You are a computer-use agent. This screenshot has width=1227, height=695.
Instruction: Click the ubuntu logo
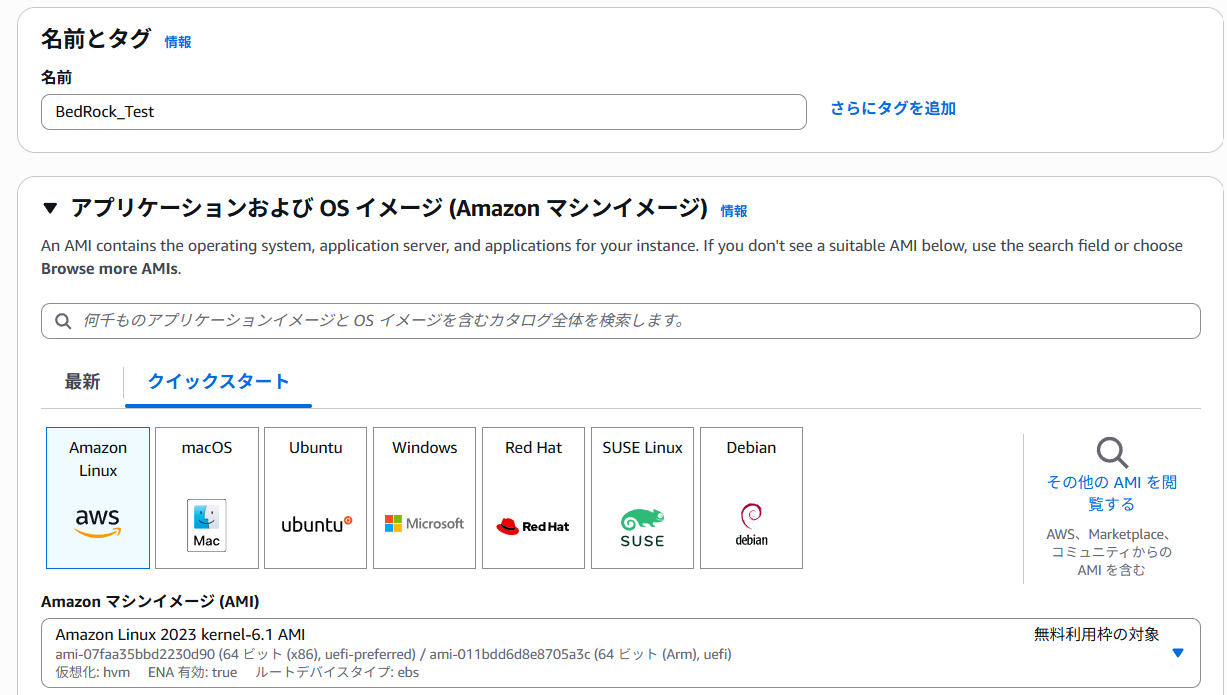tap(315, 522)
